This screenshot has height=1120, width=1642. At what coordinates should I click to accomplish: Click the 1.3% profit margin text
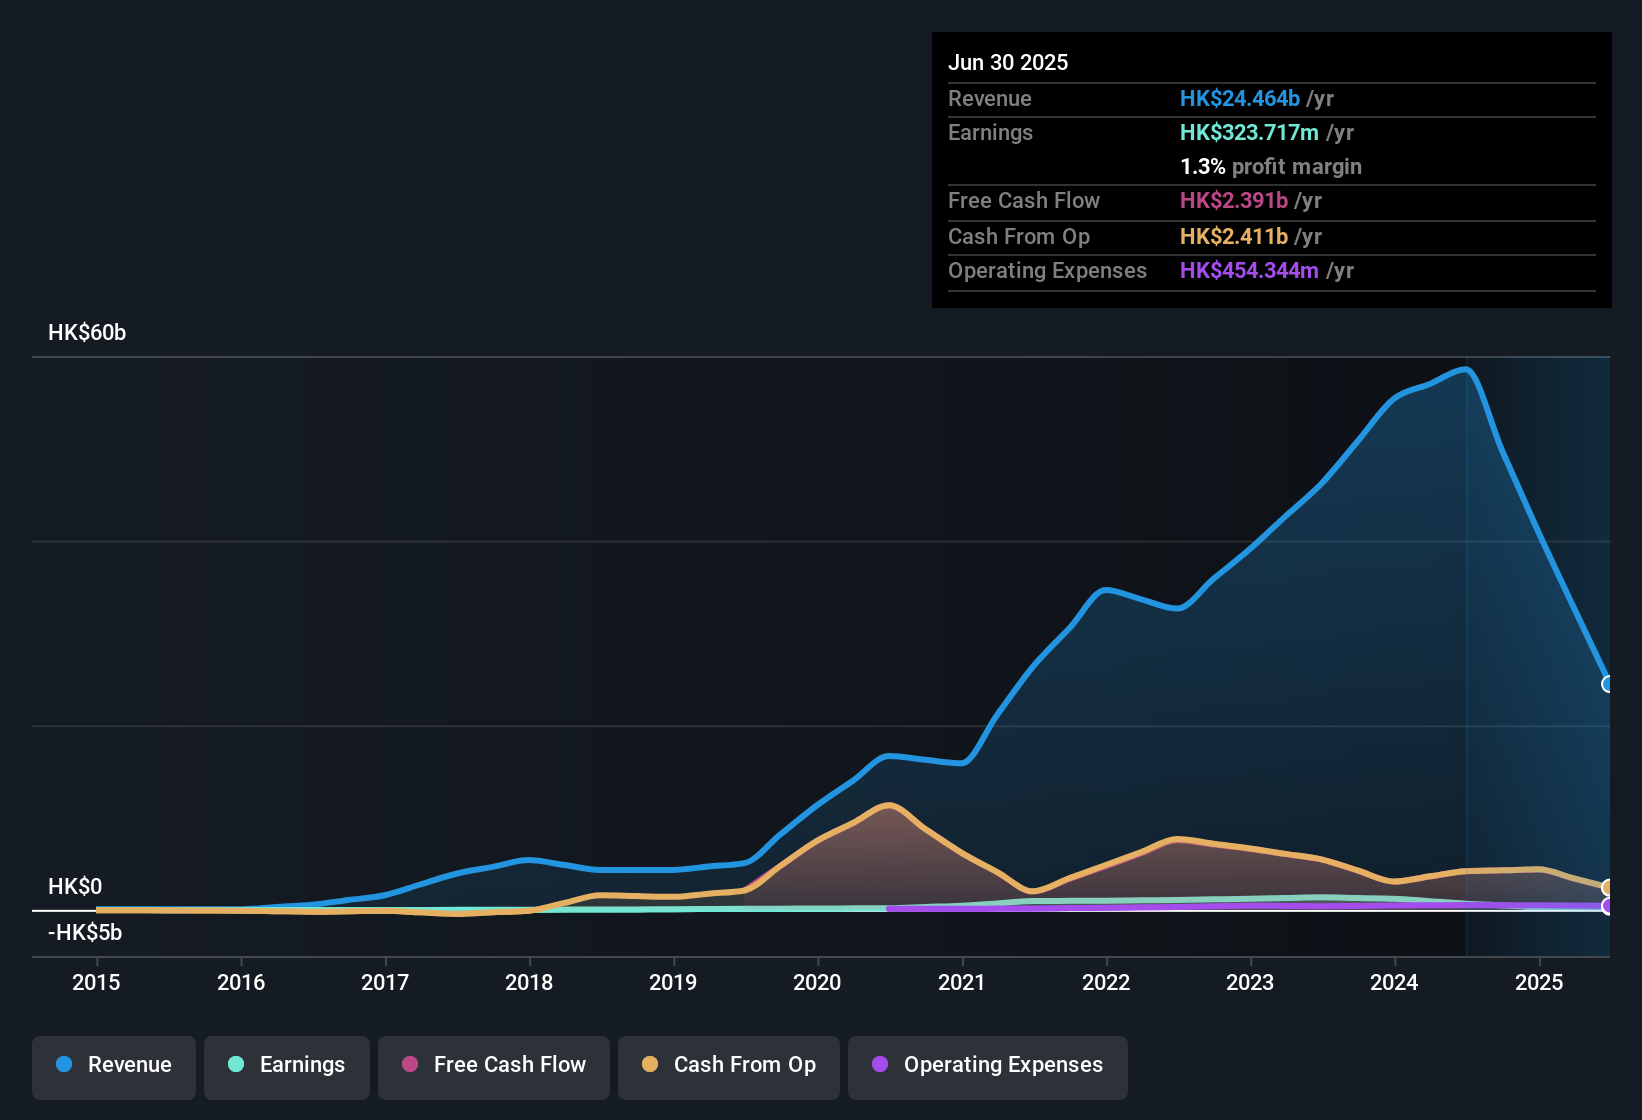1270,167
